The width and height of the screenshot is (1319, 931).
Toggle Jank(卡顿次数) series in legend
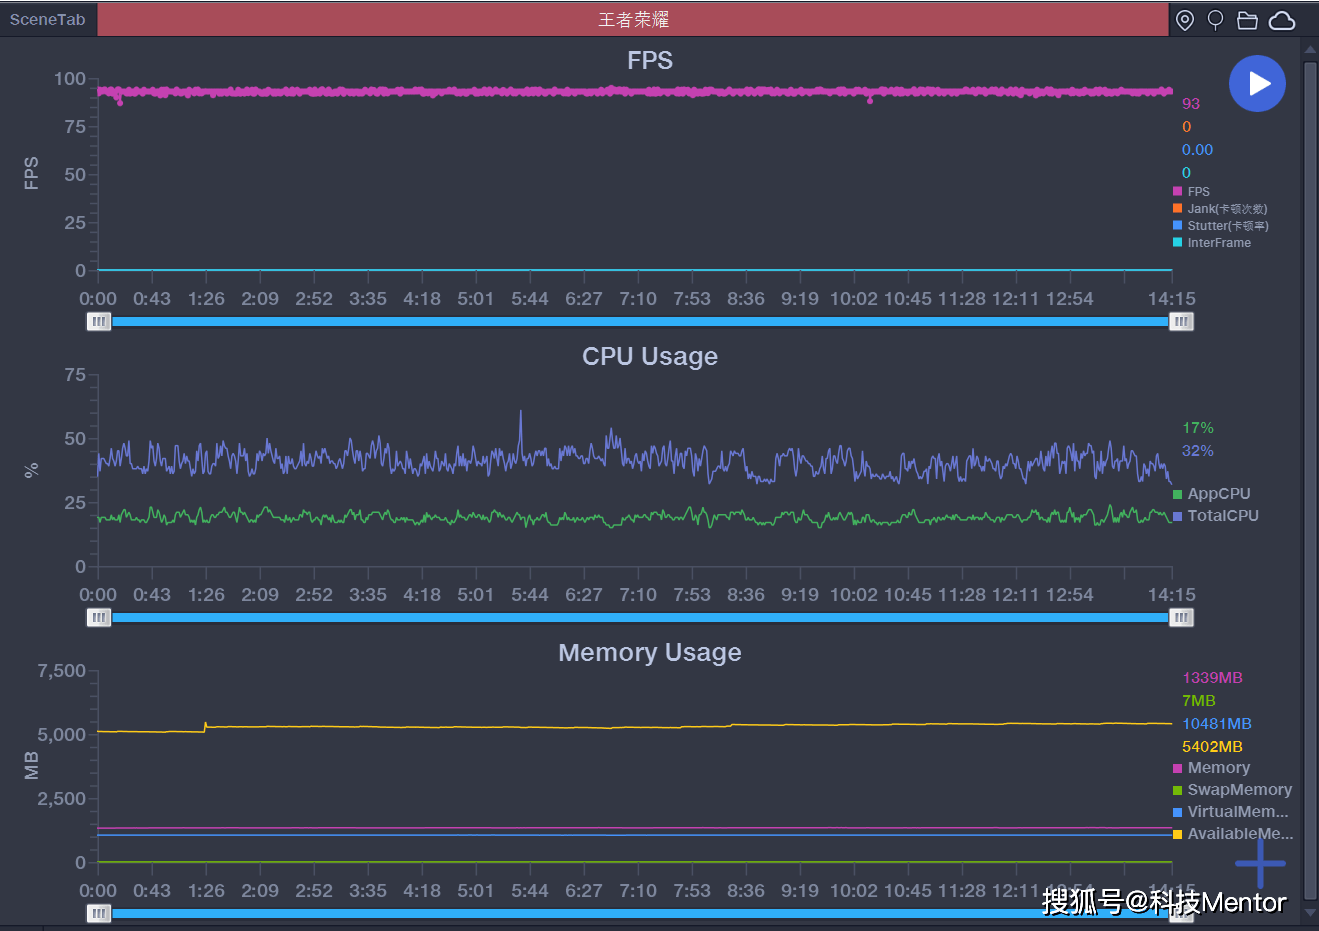pyautogui.click(x=1220, y=208)
